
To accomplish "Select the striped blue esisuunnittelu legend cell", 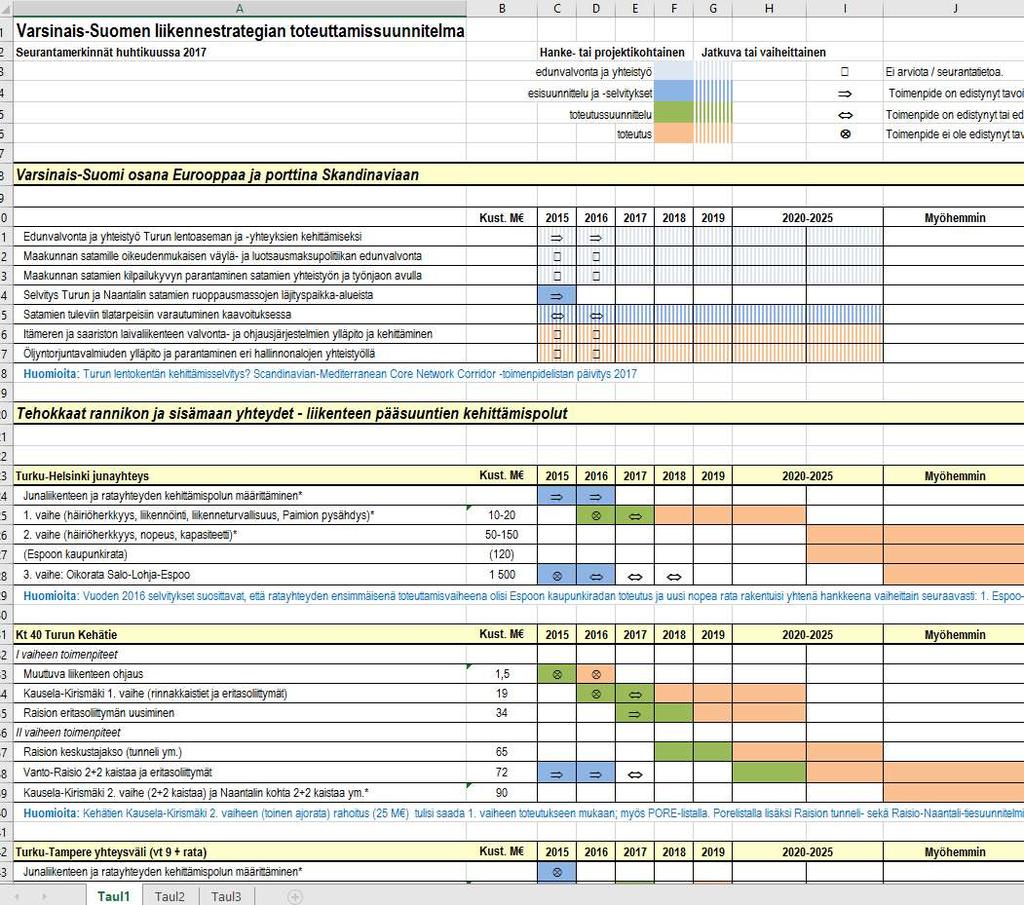I will (713, 91).
